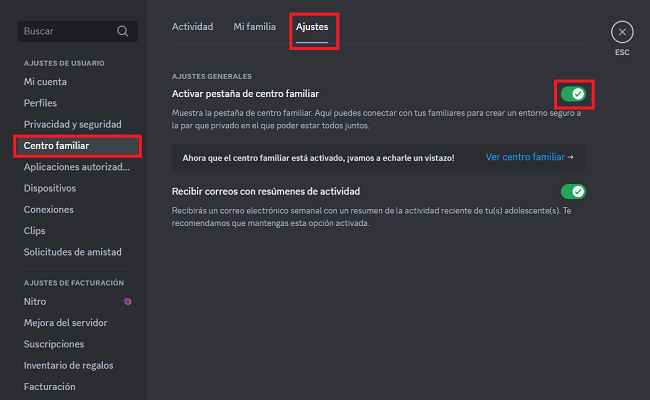This screenshot has height=400, width=650.
Task: Open Mi cuenta settings
Action: point(45,81)
